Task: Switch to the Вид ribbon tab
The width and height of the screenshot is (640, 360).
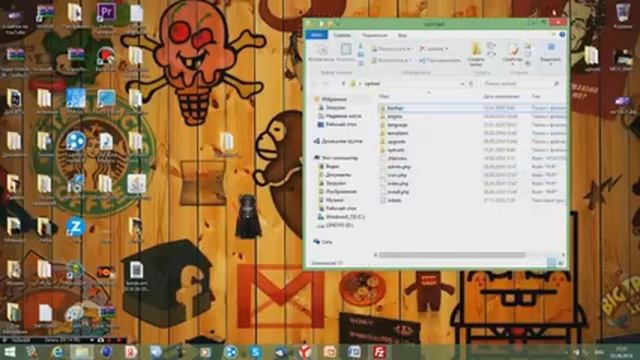Action: 402,35
